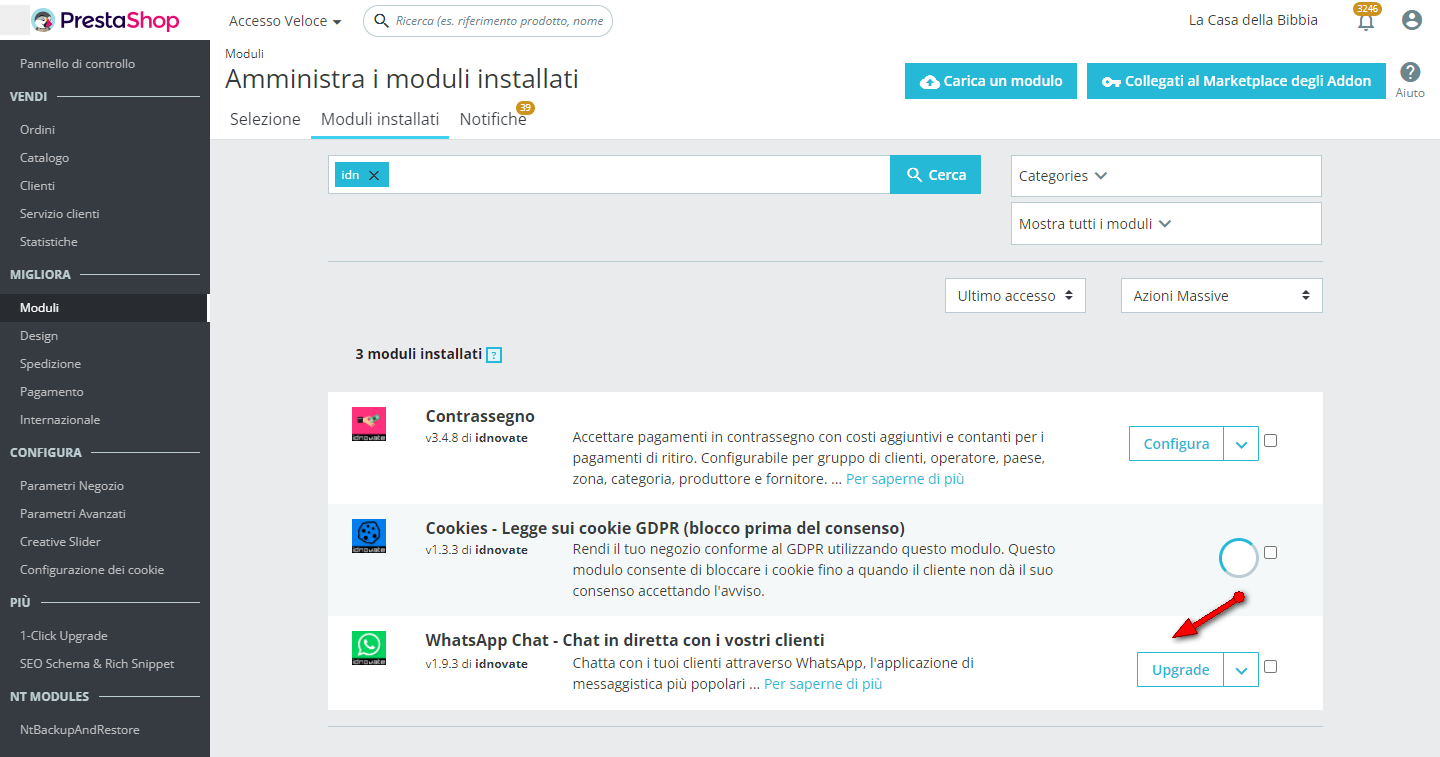Image resolution: width=1440 pixels, height=757 pixels.
Task: Switch to the Moduli installati tab
Action: click(380, 119)
